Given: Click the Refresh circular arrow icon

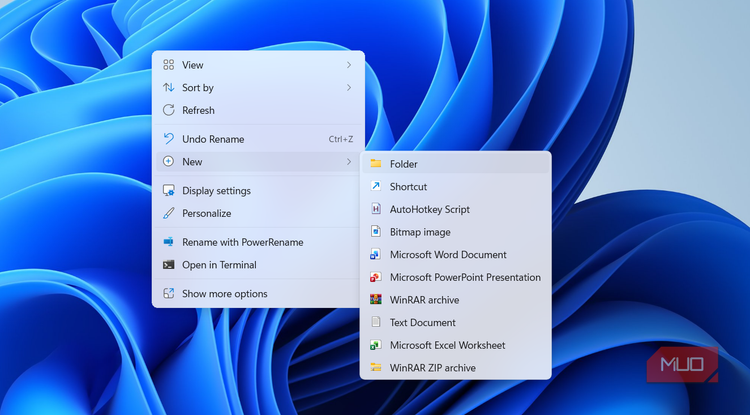Looking at the screenshot, I should tap(168, 110).
